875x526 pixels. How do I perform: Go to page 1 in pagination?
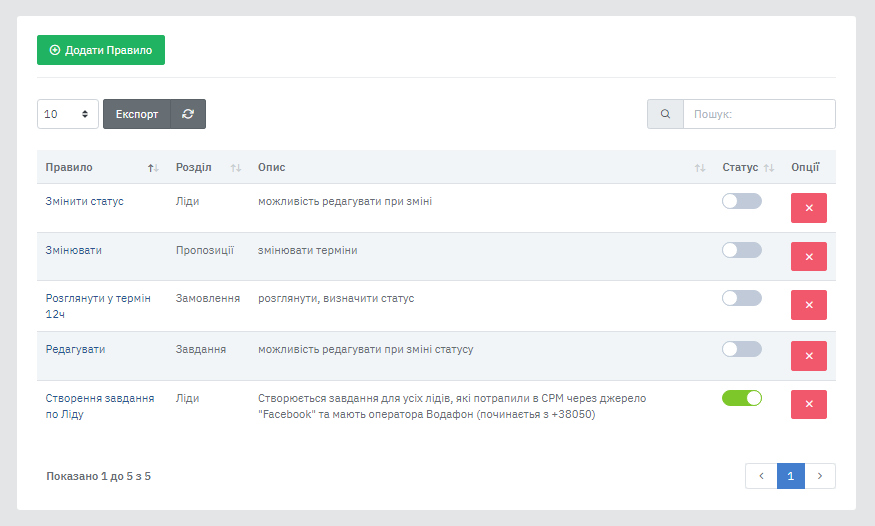[790, 476]
